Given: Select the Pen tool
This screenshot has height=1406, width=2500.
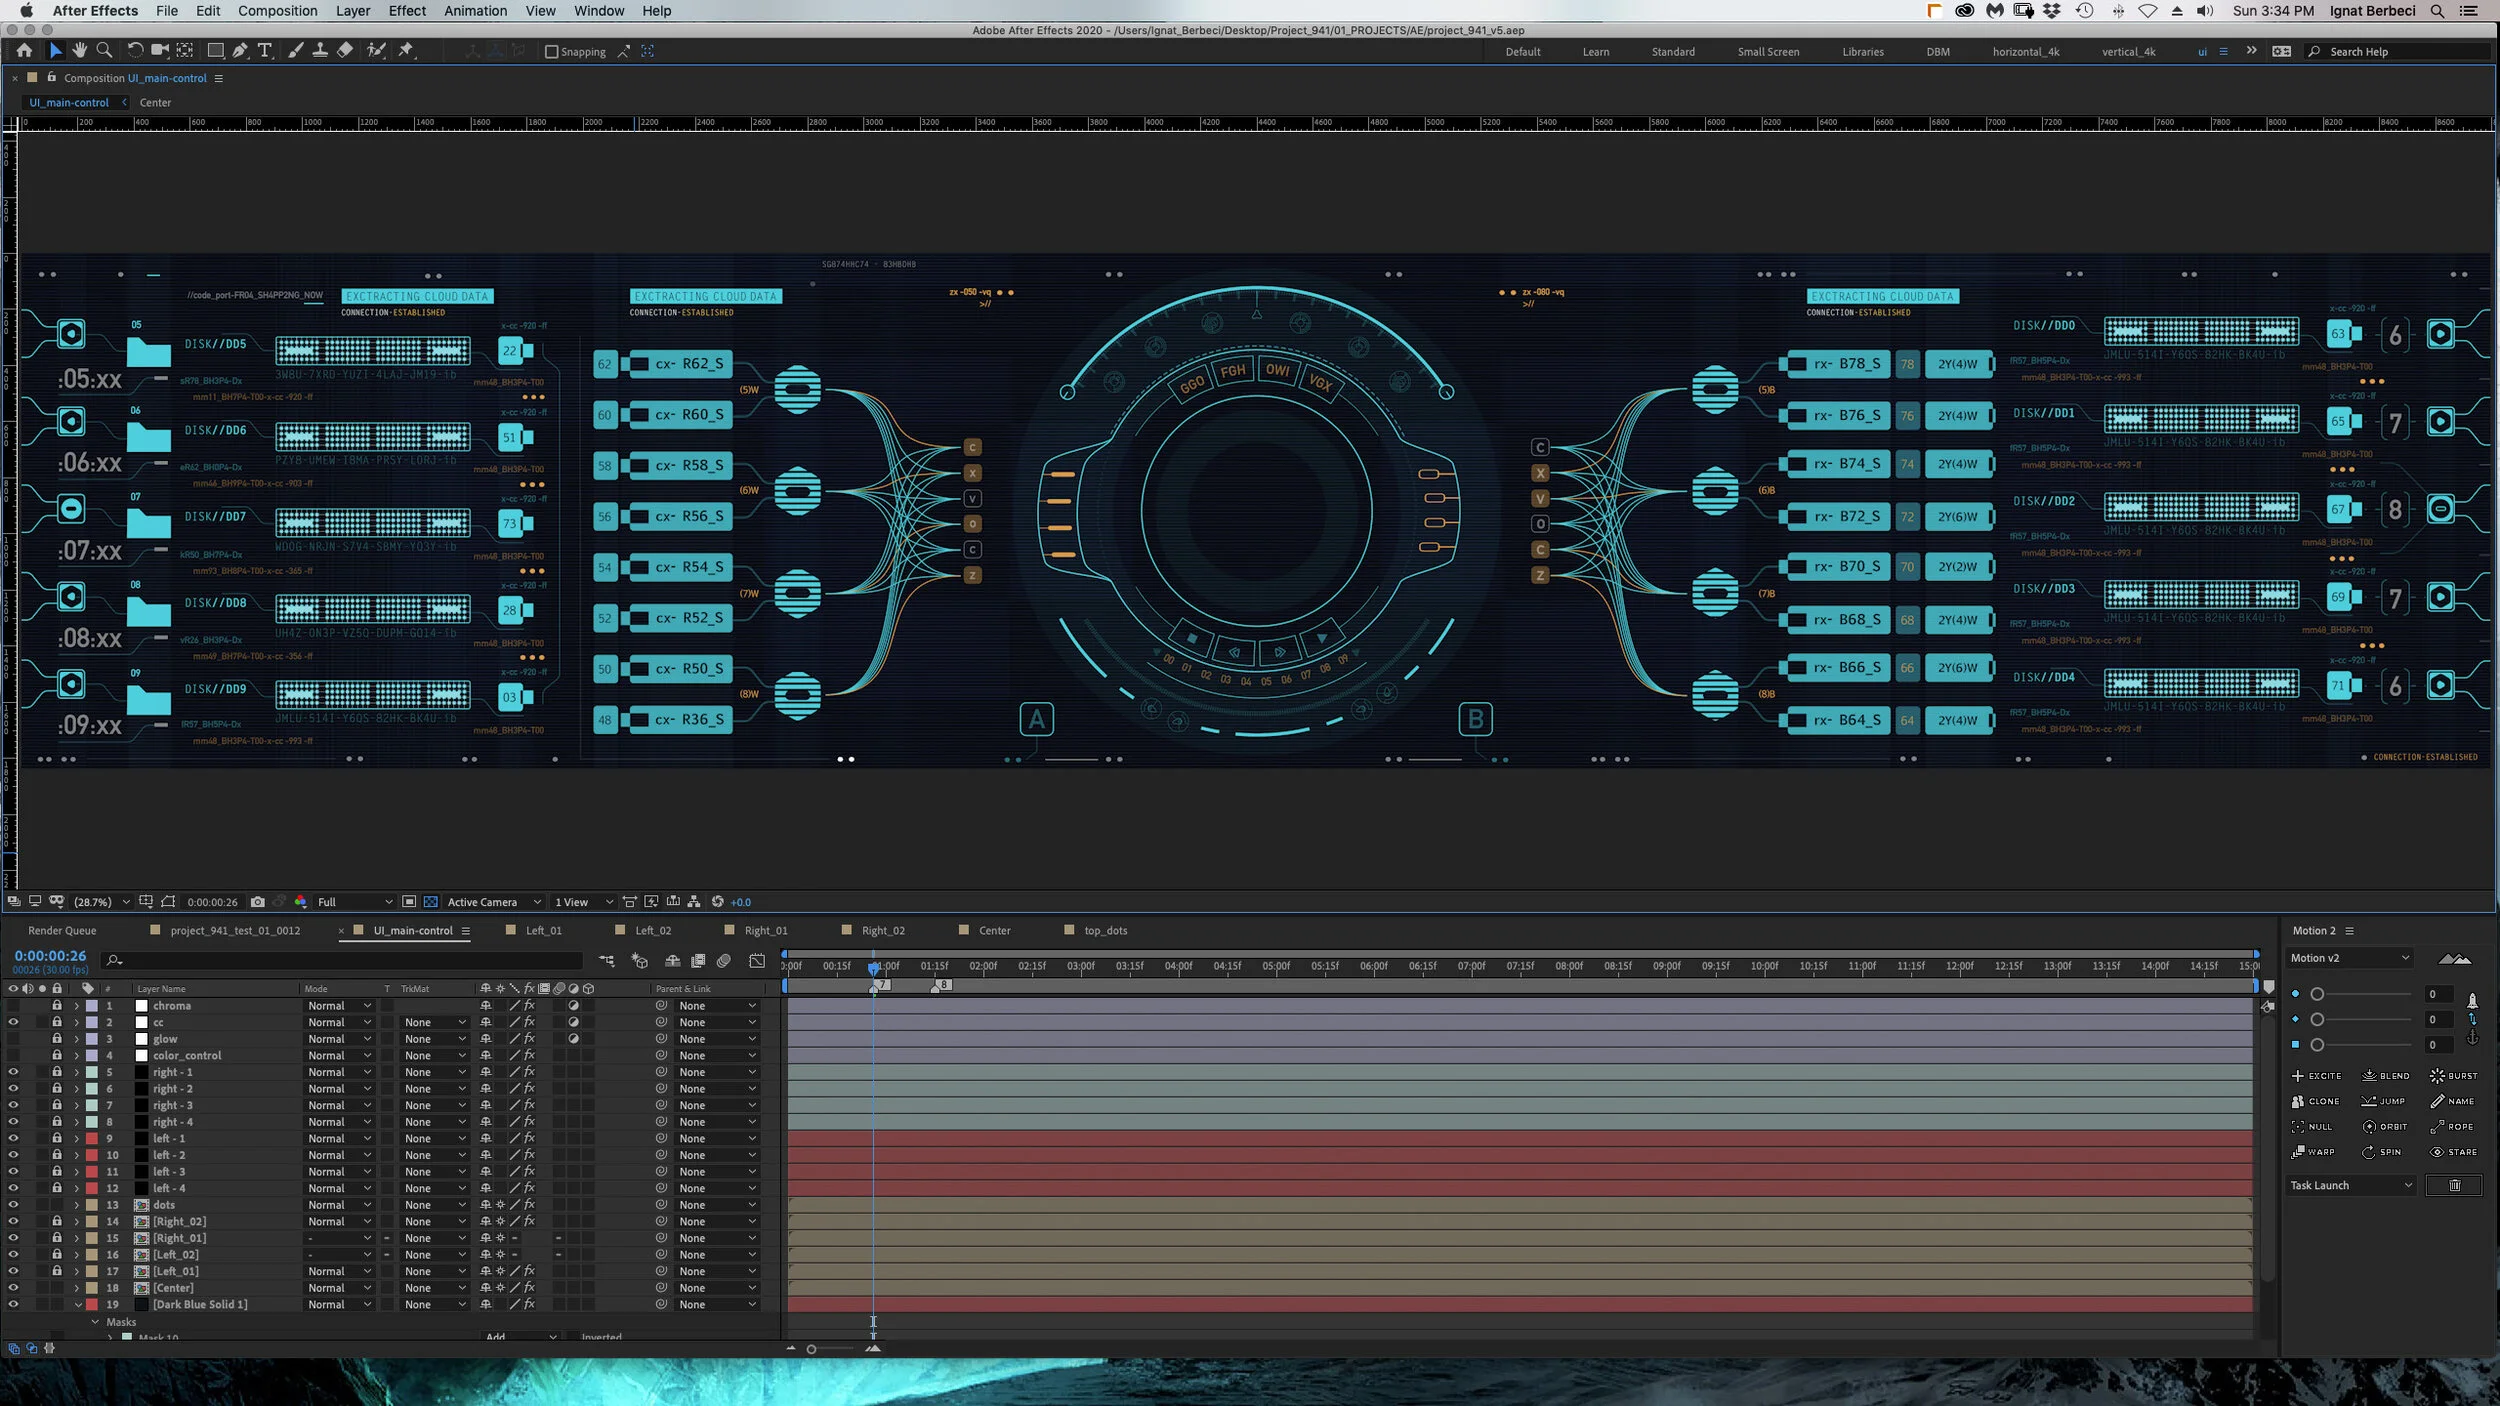Looking at the screenshot, I should coord(240,51).
